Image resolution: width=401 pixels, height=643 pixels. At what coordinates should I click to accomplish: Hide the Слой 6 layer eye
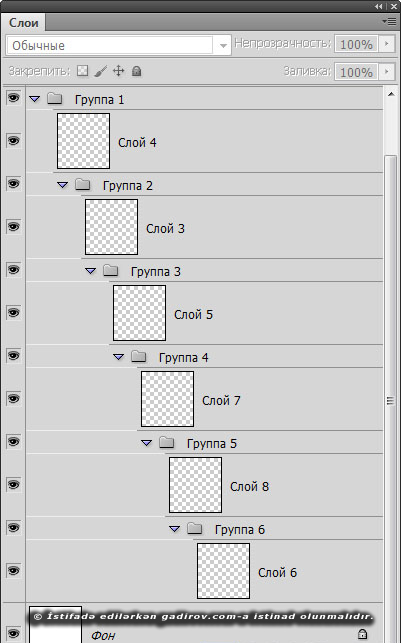(x=14, y=570)
